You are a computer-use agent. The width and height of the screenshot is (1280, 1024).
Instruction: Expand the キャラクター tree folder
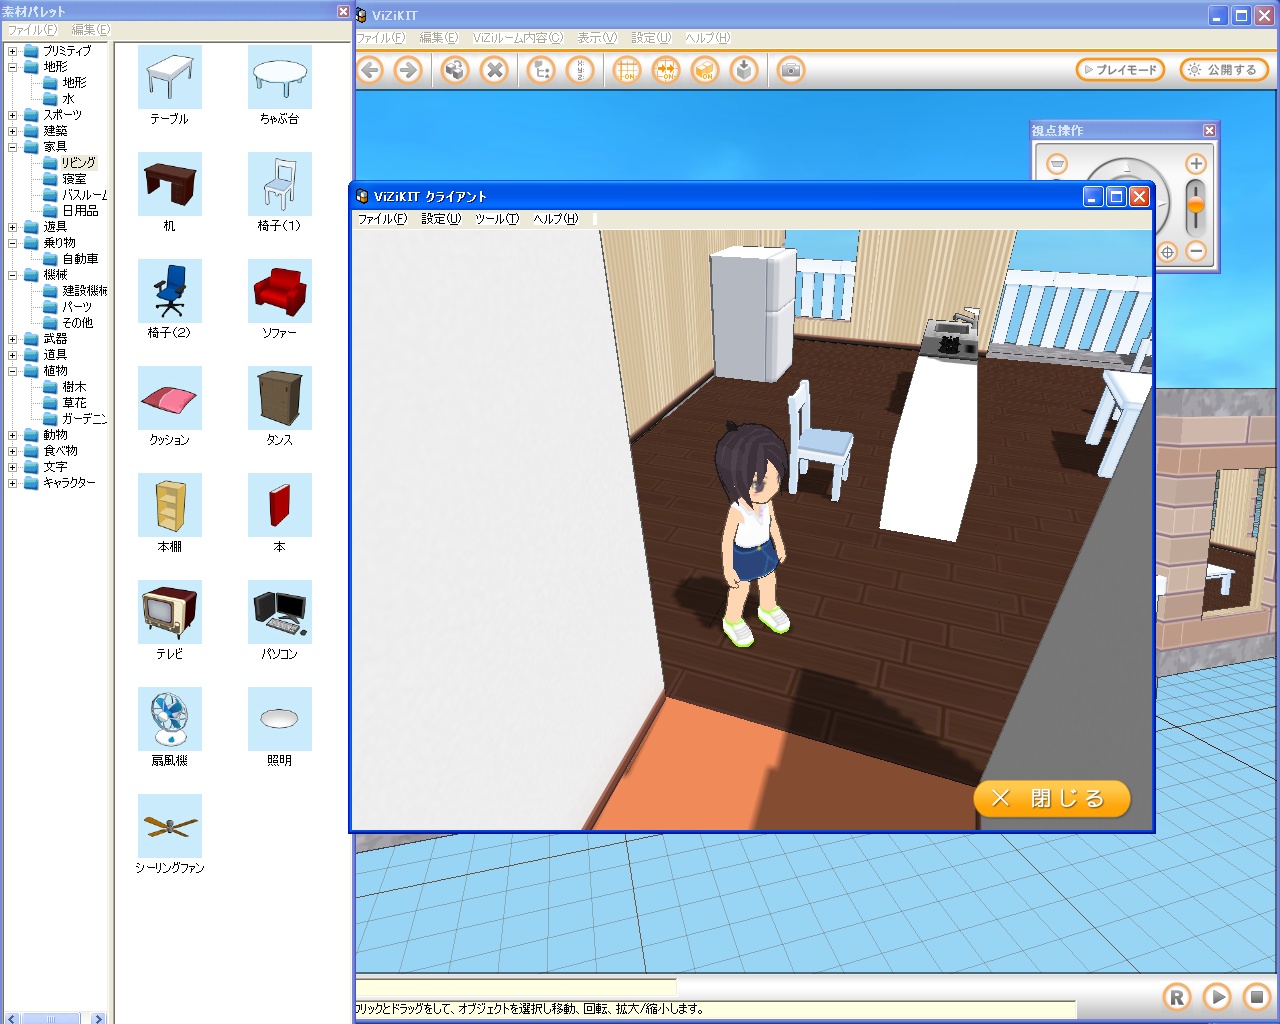click(13, 483)
